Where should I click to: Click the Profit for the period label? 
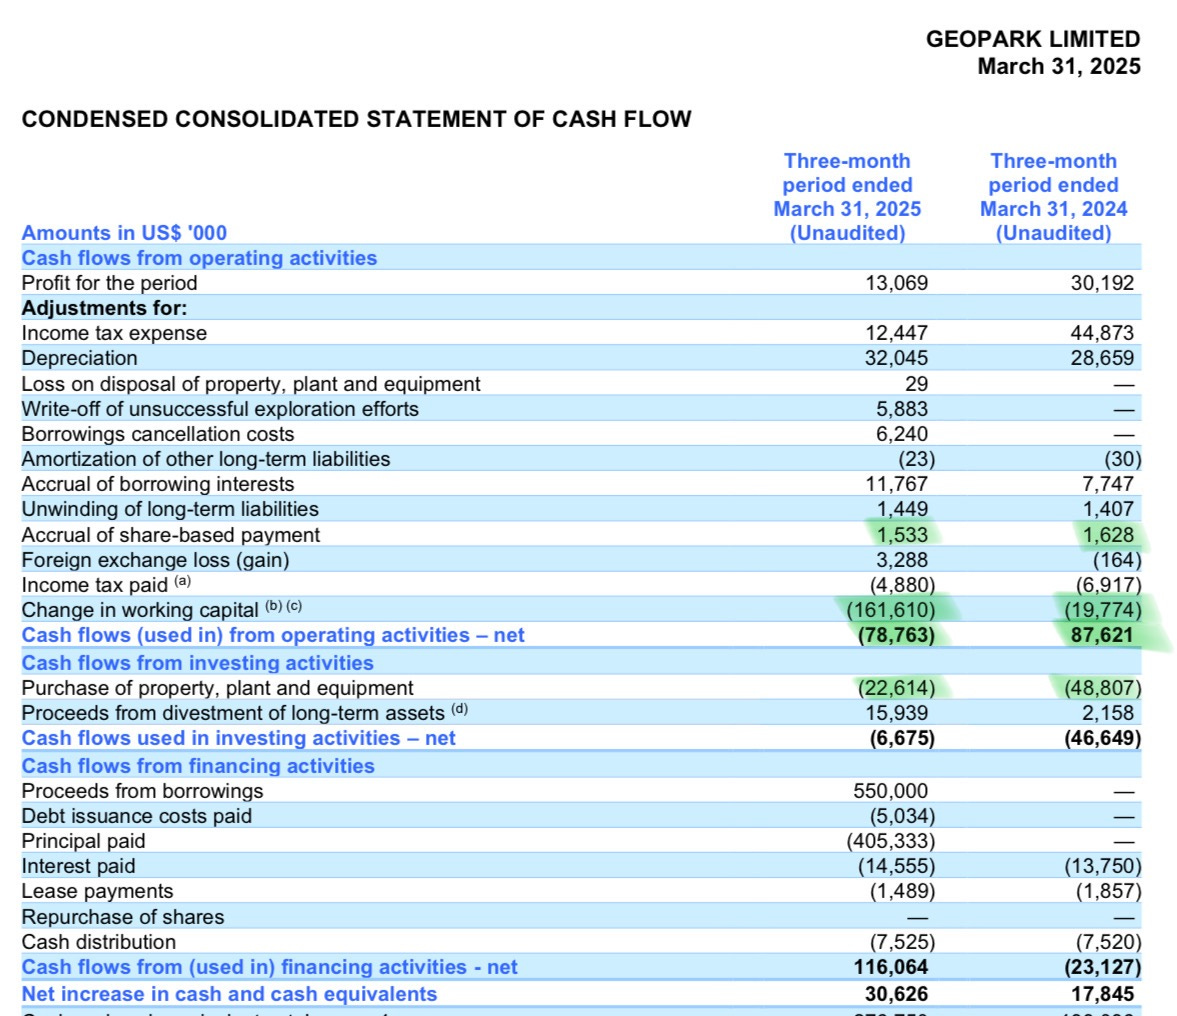pos(110,283)
